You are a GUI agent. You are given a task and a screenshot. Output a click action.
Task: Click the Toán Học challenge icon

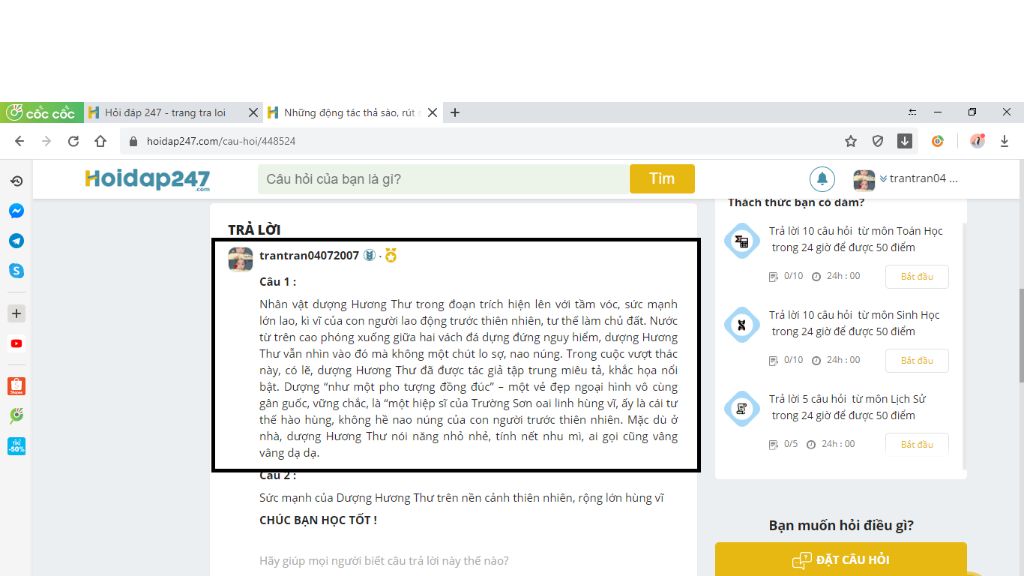point(742,241)
